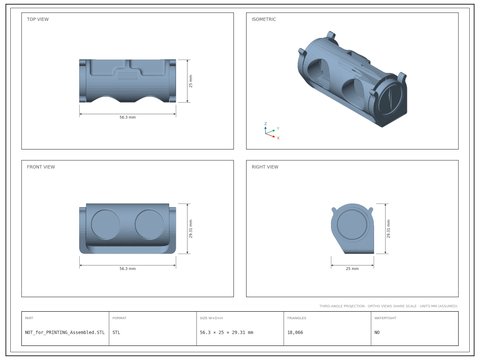Click the TRIANGLES header in title block
Viewport: 480px width, 360px height.
296,318
